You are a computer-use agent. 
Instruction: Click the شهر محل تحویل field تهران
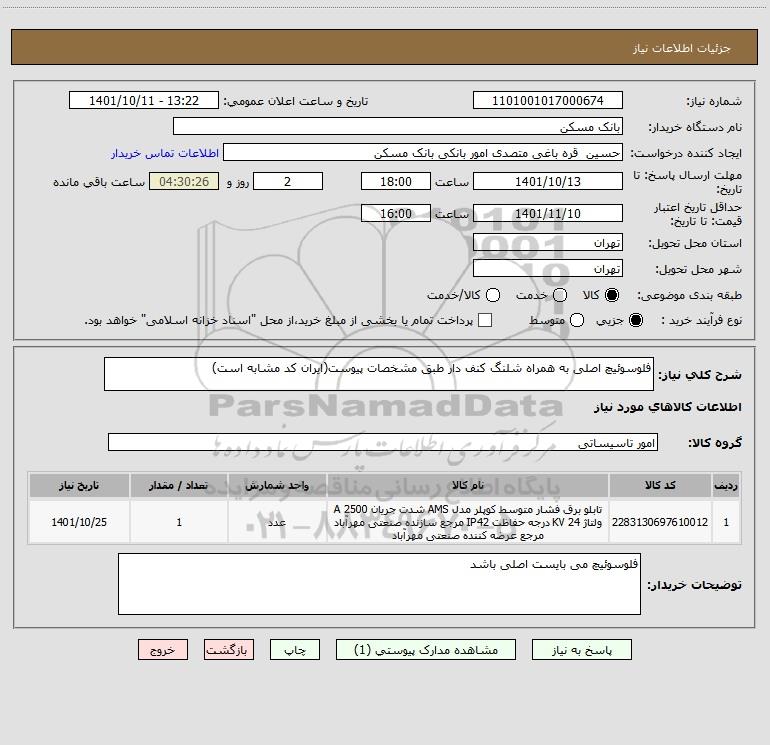[x=548, y=269]
